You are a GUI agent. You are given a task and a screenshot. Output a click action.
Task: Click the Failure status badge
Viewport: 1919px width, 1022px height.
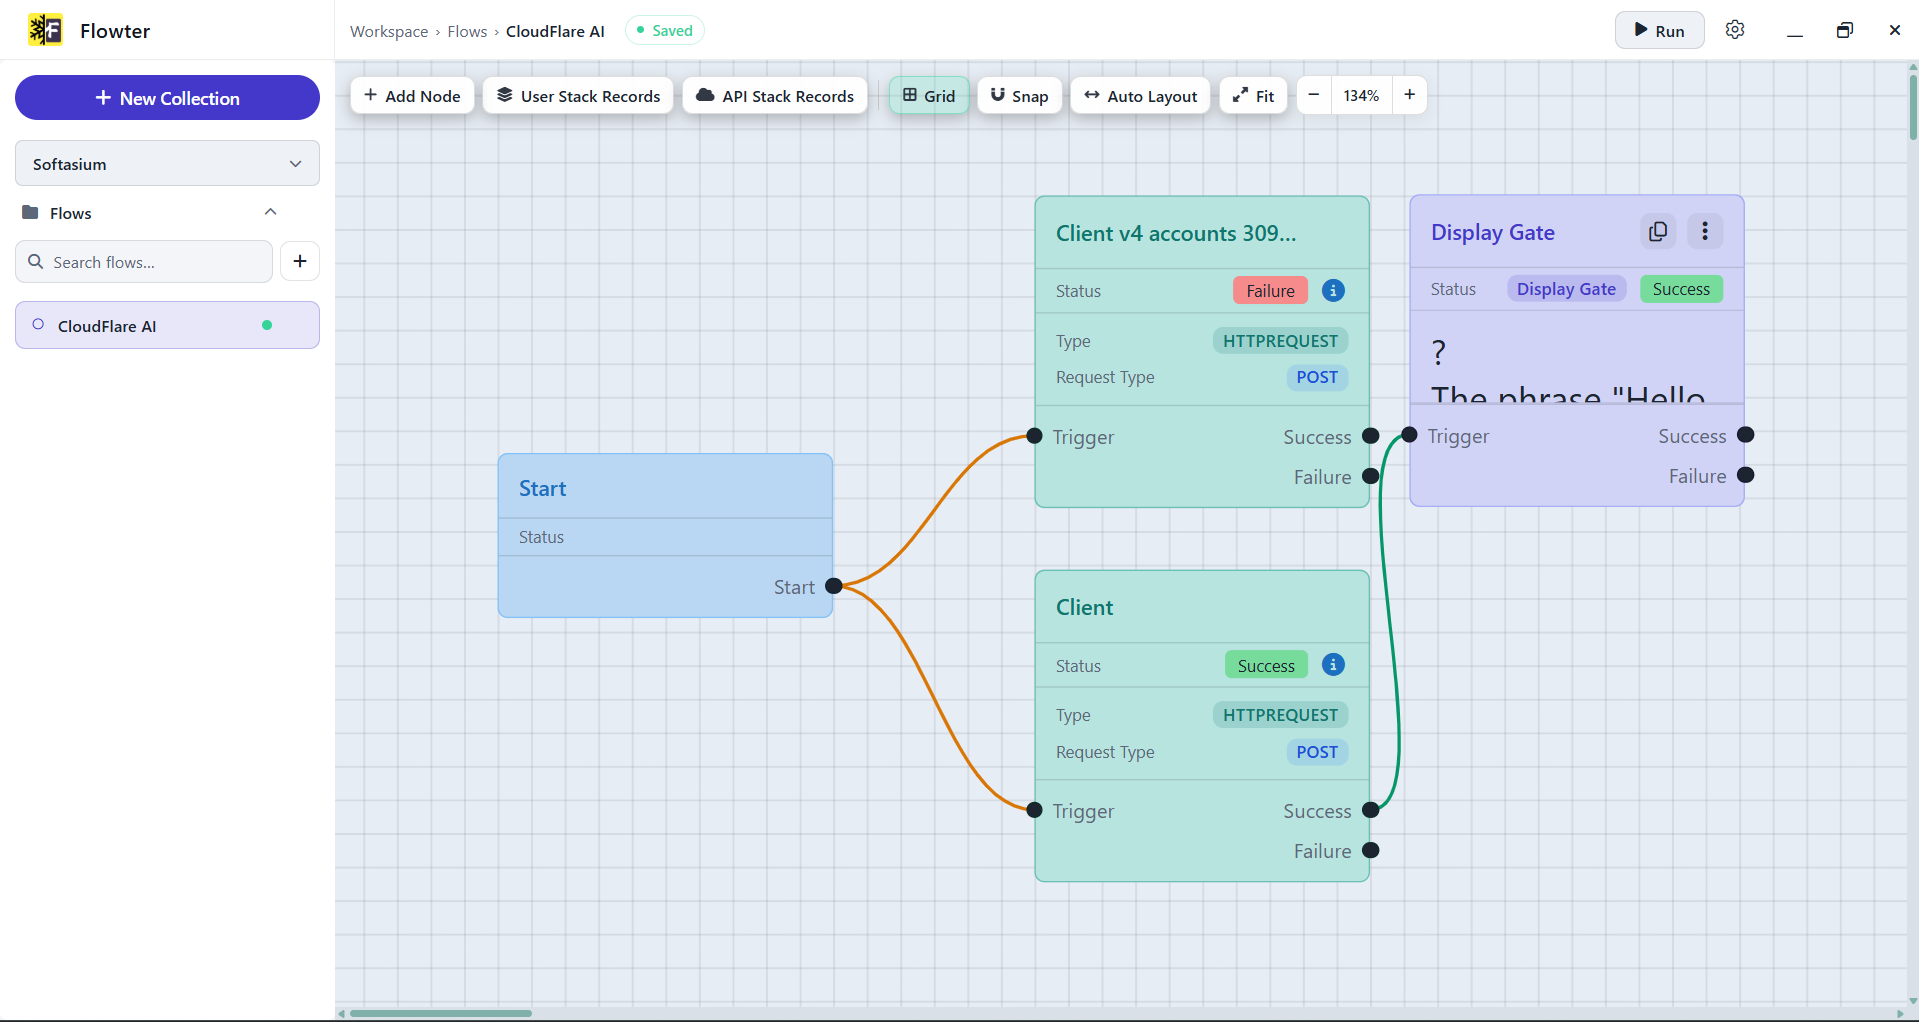(1270, 290)
